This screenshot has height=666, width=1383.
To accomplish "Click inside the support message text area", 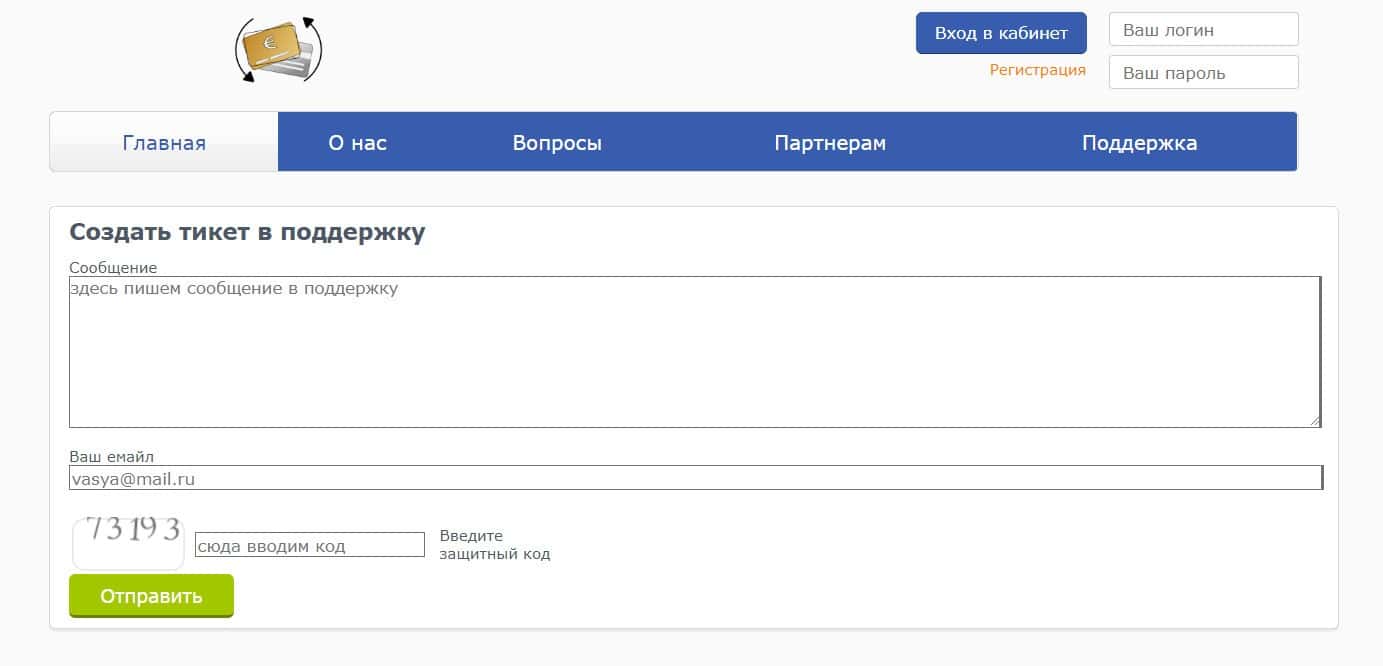I will 694,352.
